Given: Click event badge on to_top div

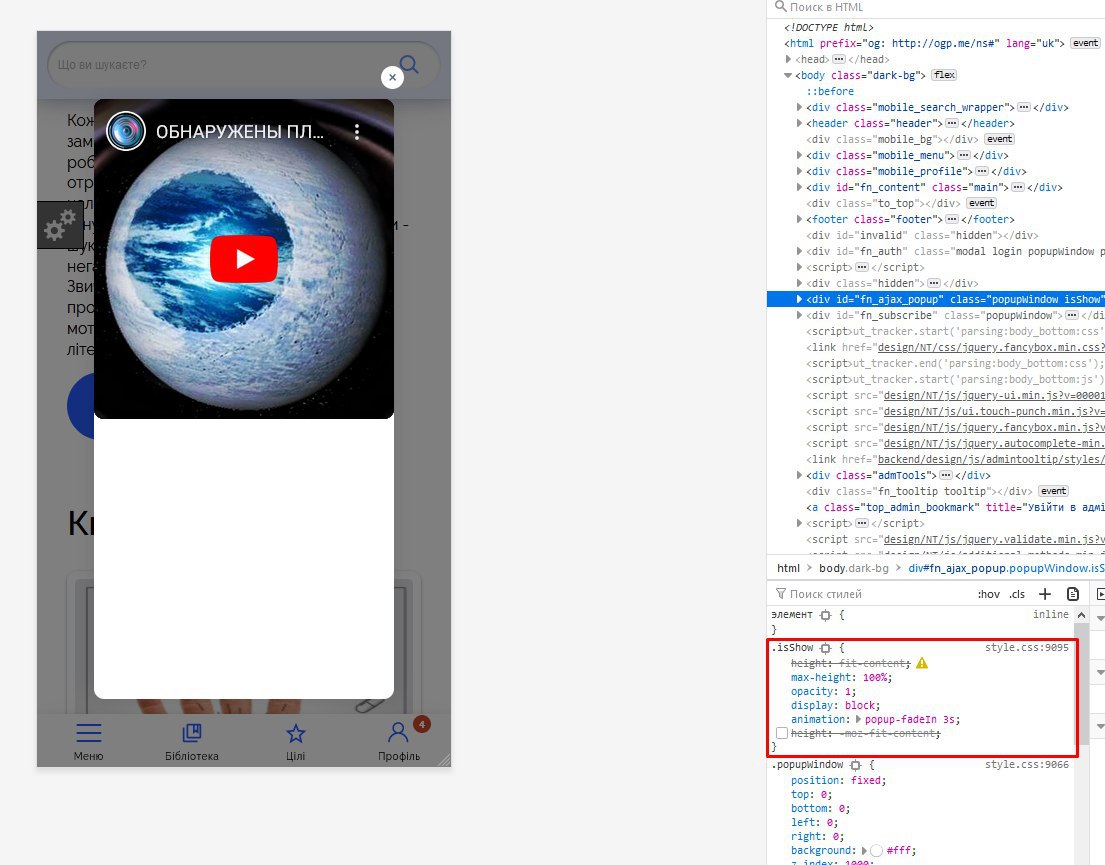Looking at the screenshot, I should pyautogui.click(x=981, y=203).
